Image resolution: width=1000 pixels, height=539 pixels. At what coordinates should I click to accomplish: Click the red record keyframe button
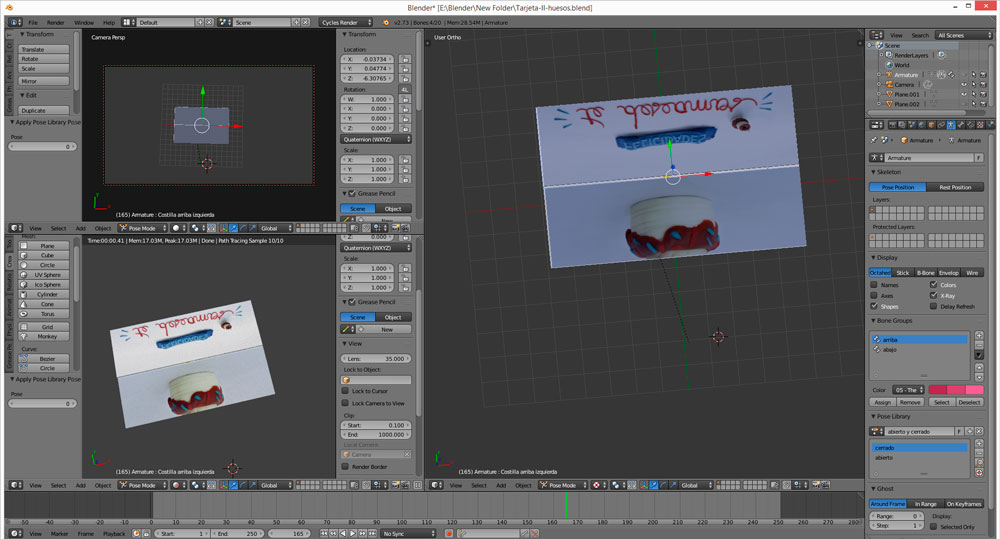(x=449, y=534)
